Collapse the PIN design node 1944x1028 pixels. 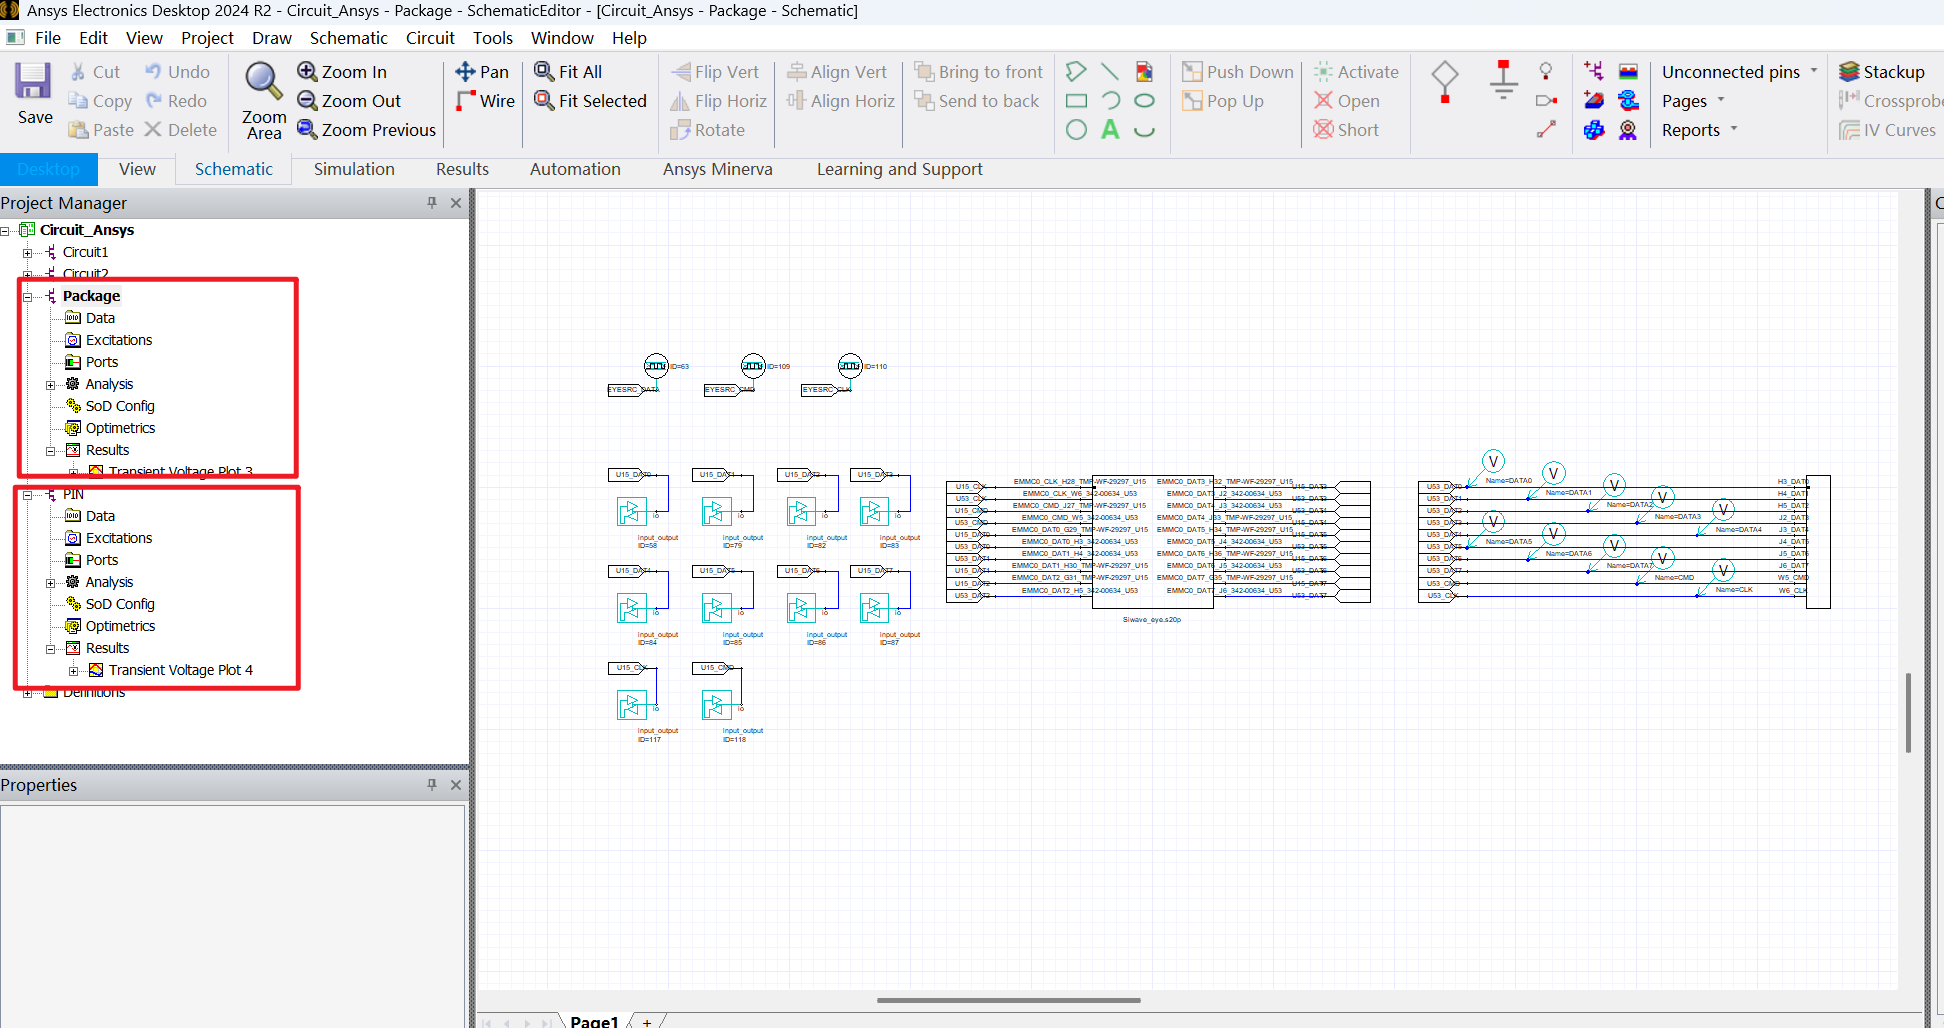click(27, 495)
